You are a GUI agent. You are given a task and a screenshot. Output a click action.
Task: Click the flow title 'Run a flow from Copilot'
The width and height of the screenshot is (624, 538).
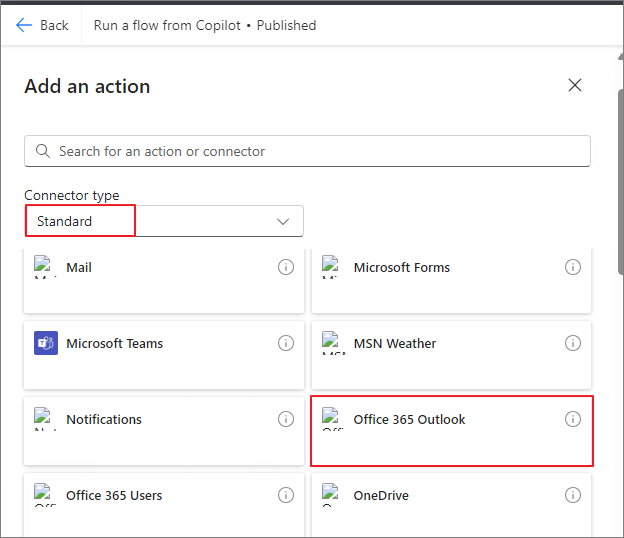point(167,25)
